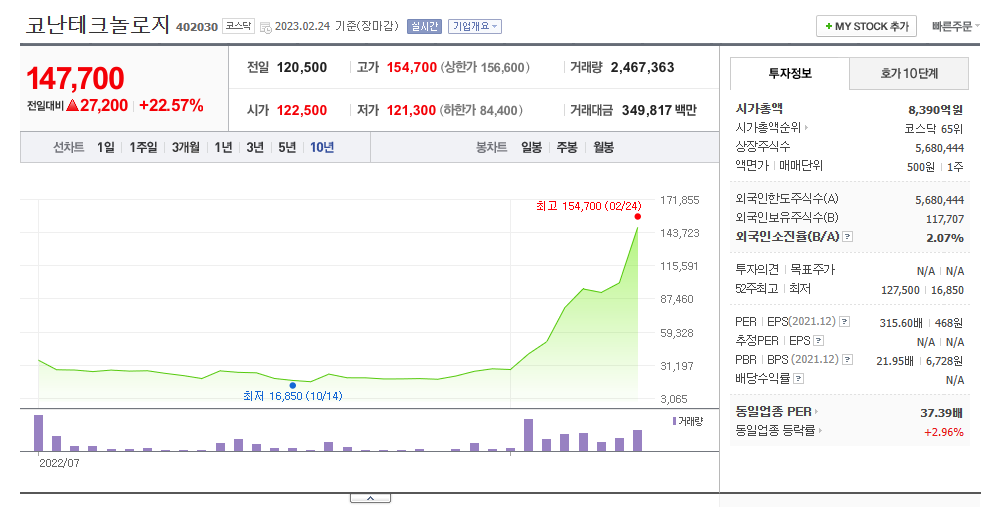
Task: Open the 기업개요 dropdown
Action: click(474, 26)
